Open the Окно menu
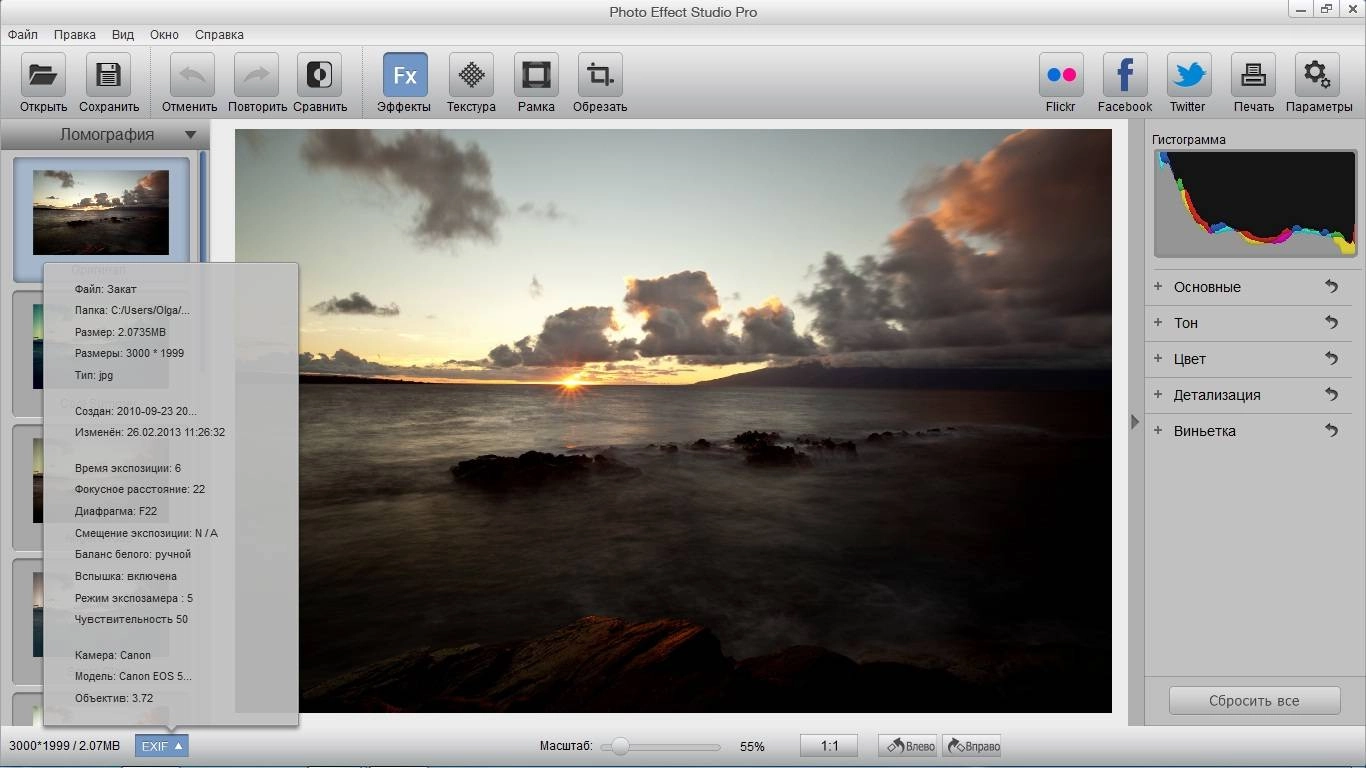1366x768 pixels. click(164, 34)
